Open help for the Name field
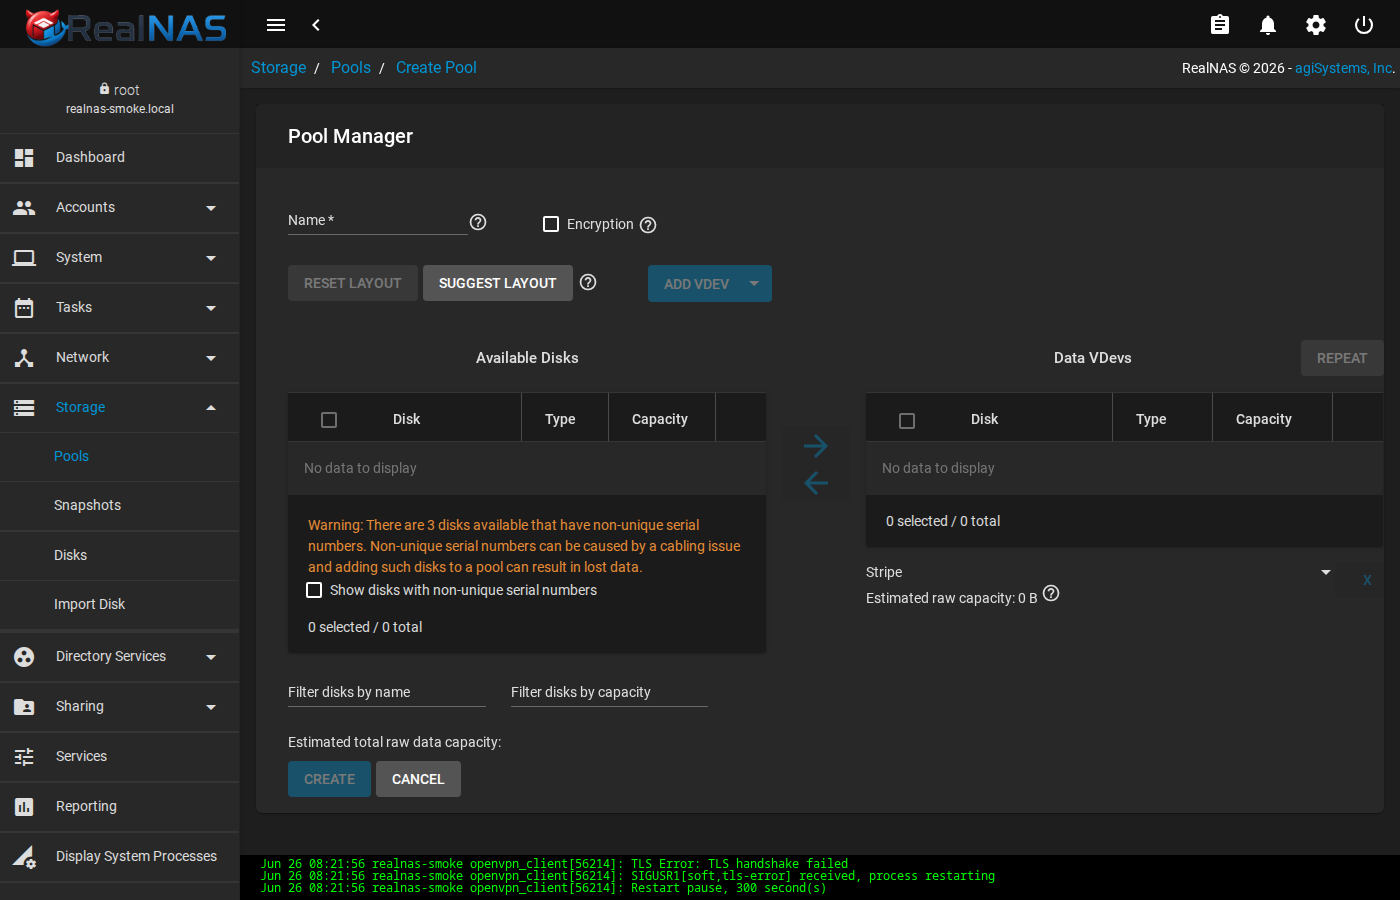Image resolution: width=1400 pixels, height=900 pixels. (478, 222)
